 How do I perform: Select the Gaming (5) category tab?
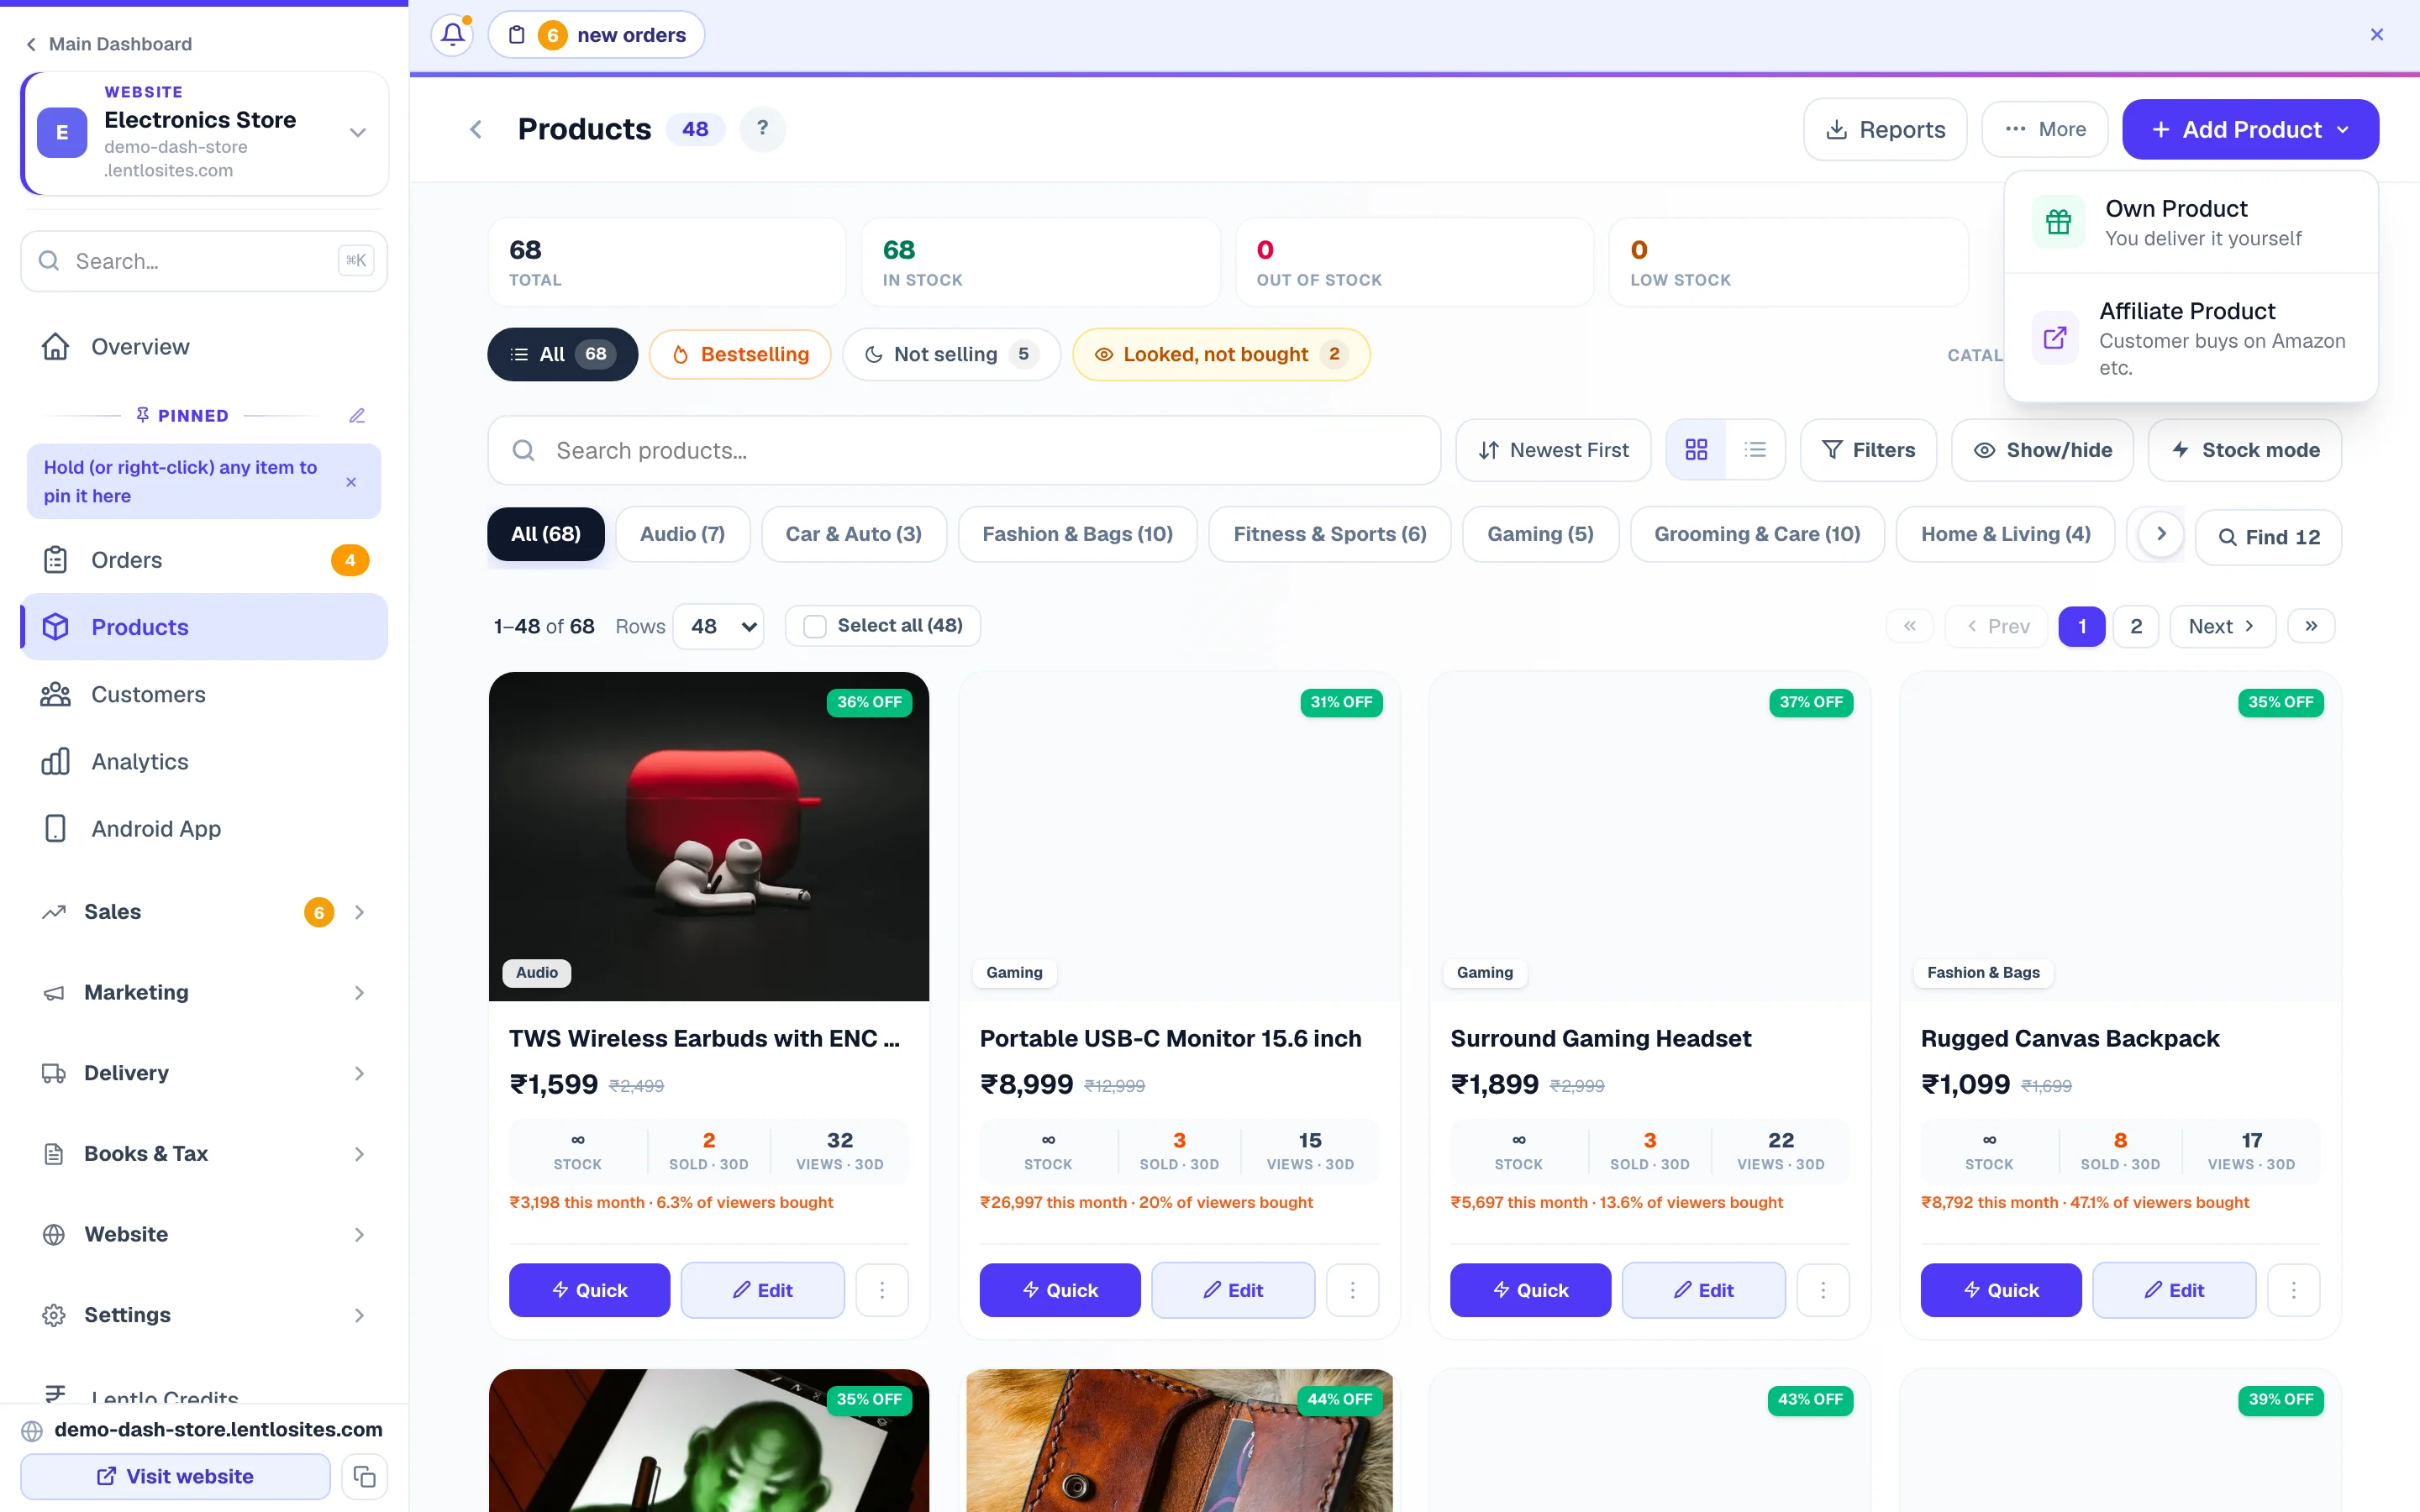click(x=1540, y=534)
